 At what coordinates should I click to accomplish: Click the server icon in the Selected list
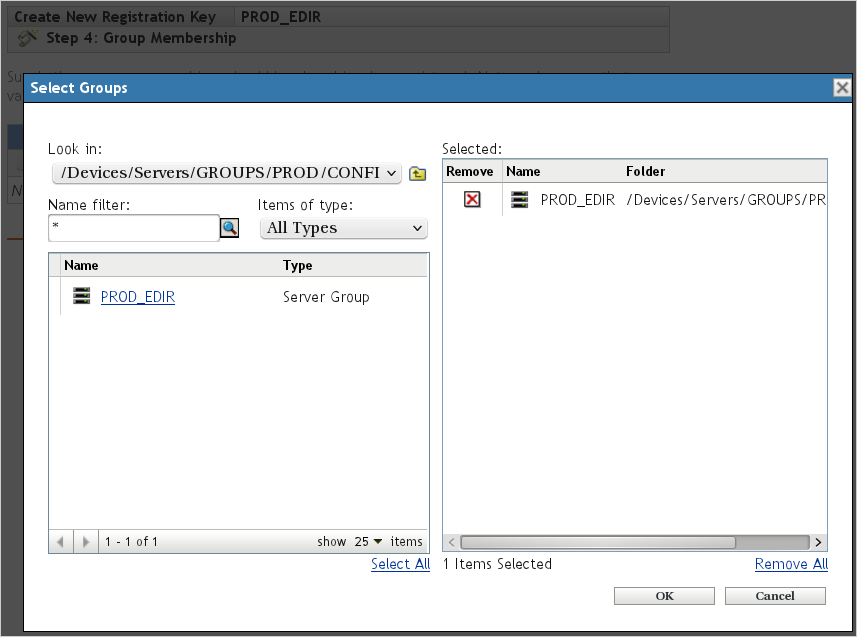coord(519,200)
